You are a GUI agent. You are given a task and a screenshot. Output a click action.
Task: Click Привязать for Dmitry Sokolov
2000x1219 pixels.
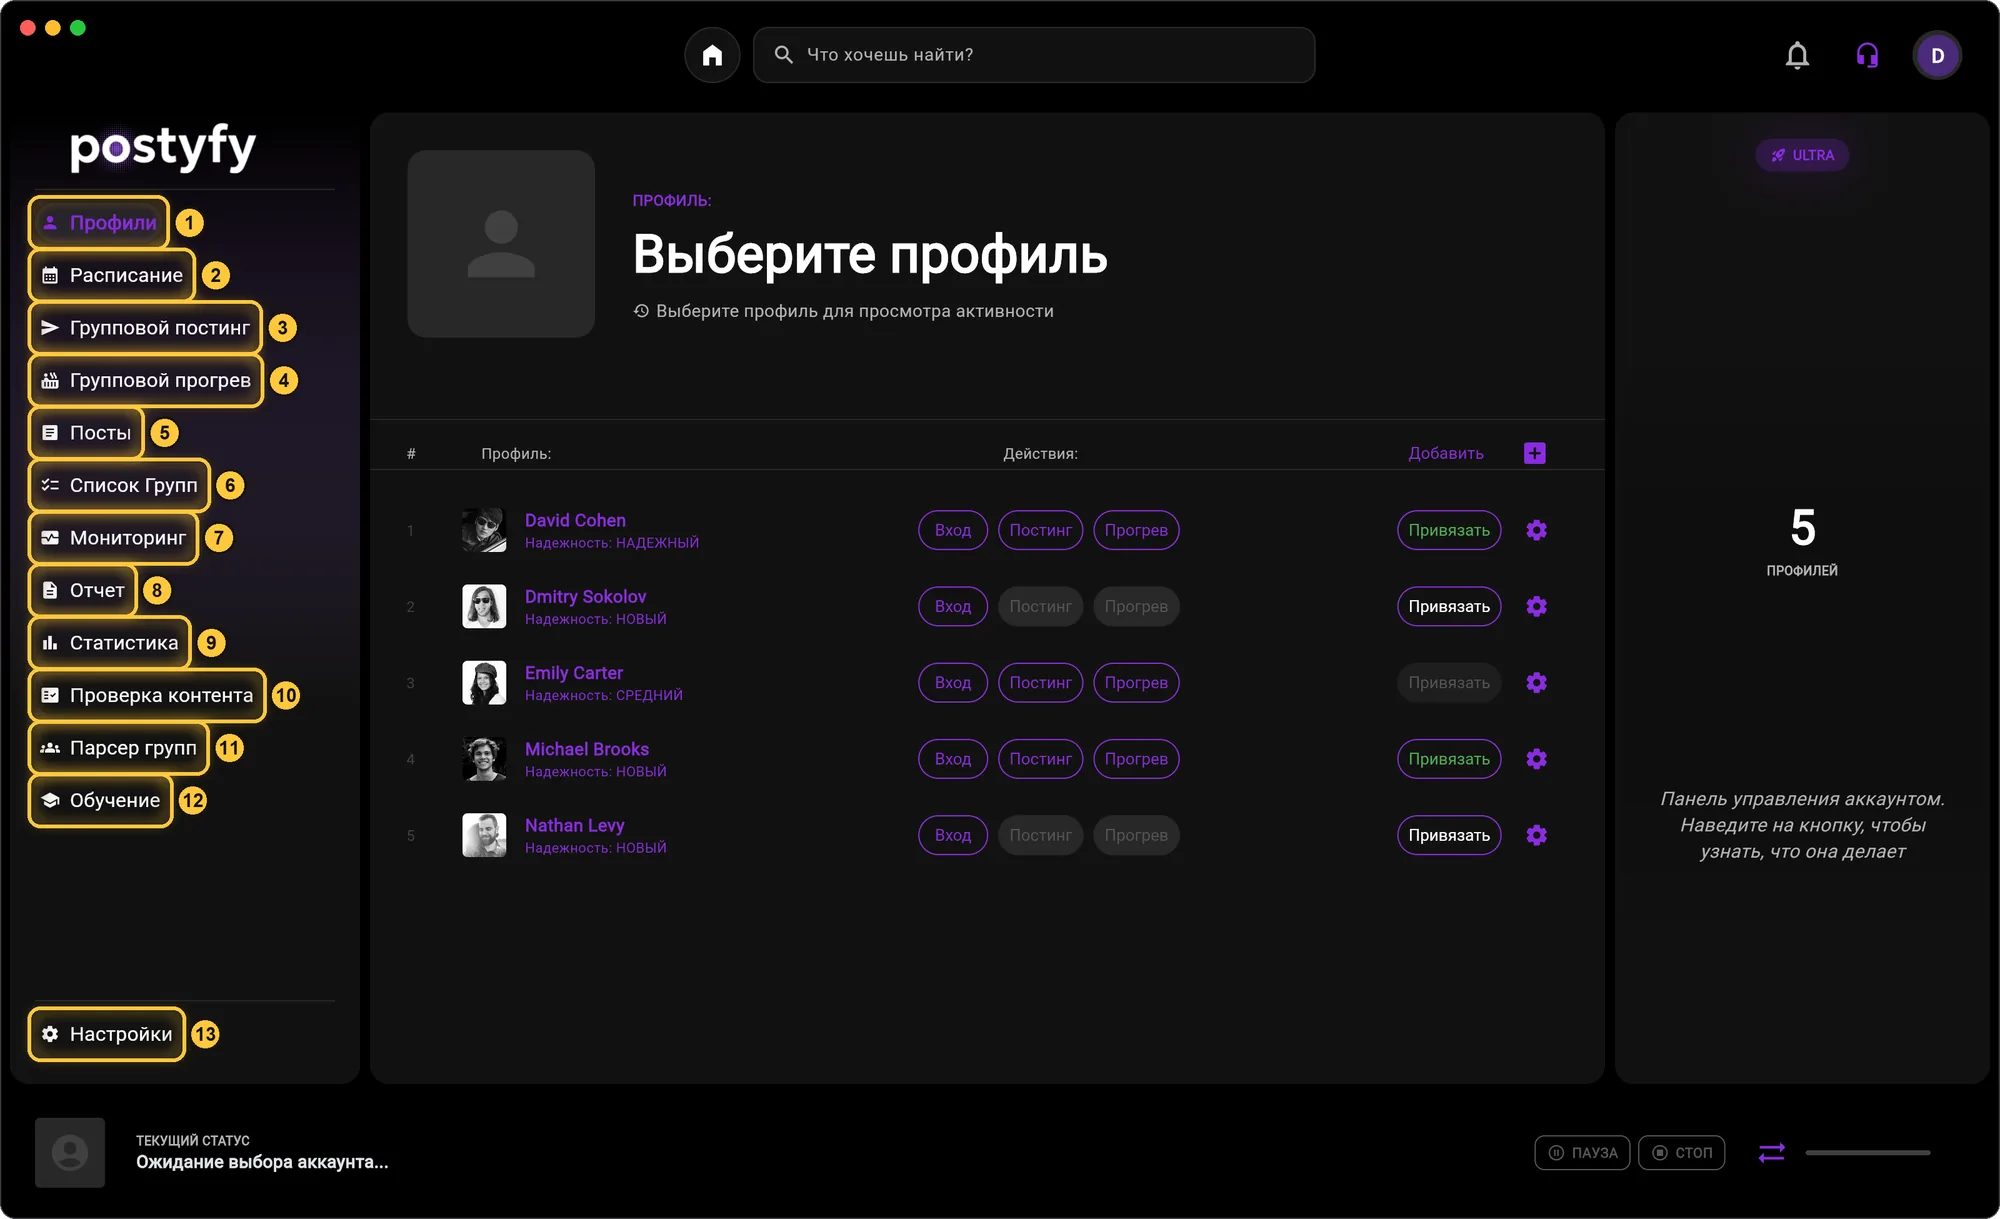click(1449, 606)
